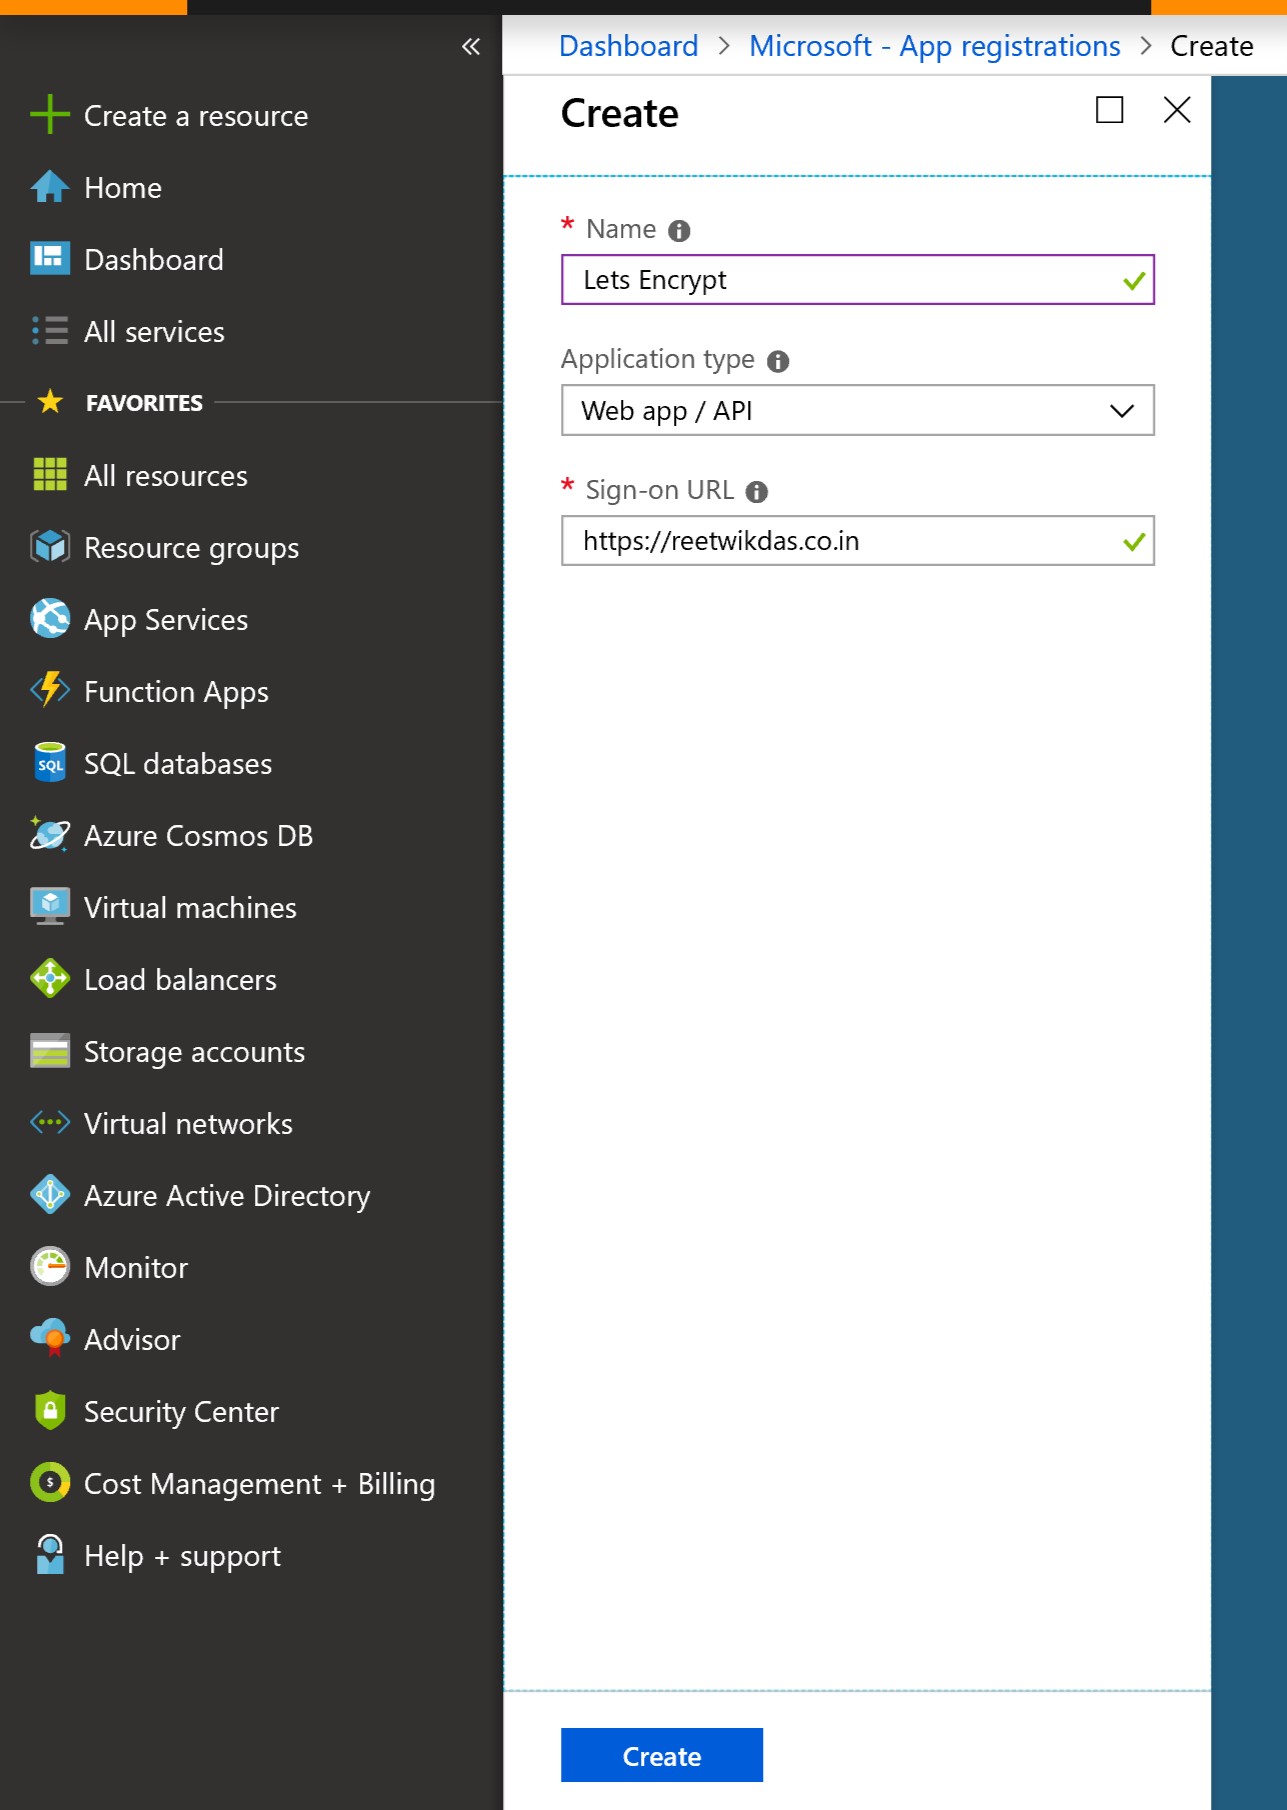Click the Azure Cosmos DB planet icon

[50, 835]
